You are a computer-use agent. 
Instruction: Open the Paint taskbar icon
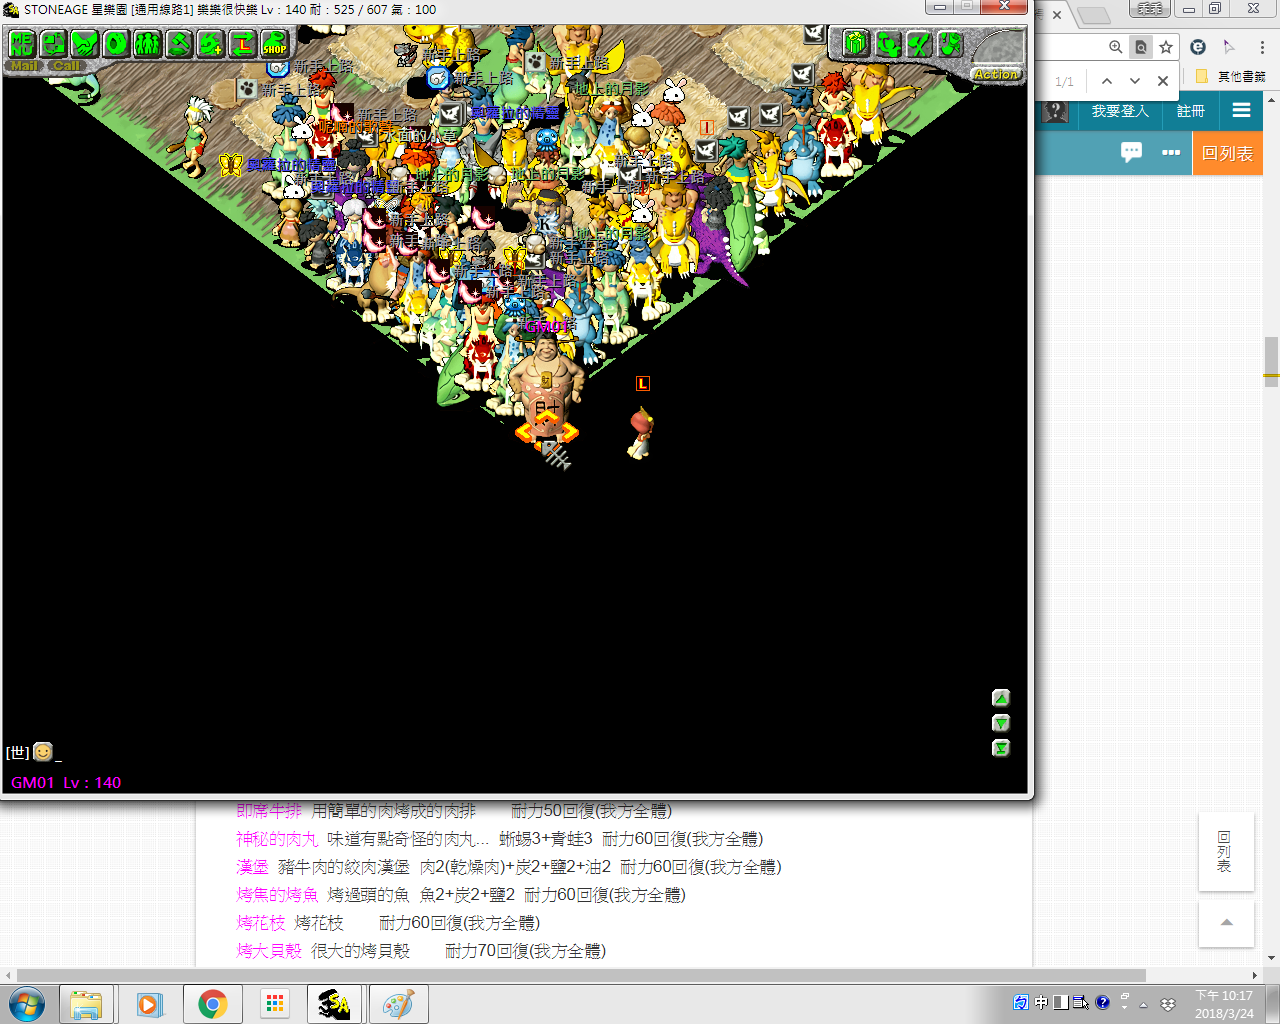pyautogui.click(x=398, y=1004)
